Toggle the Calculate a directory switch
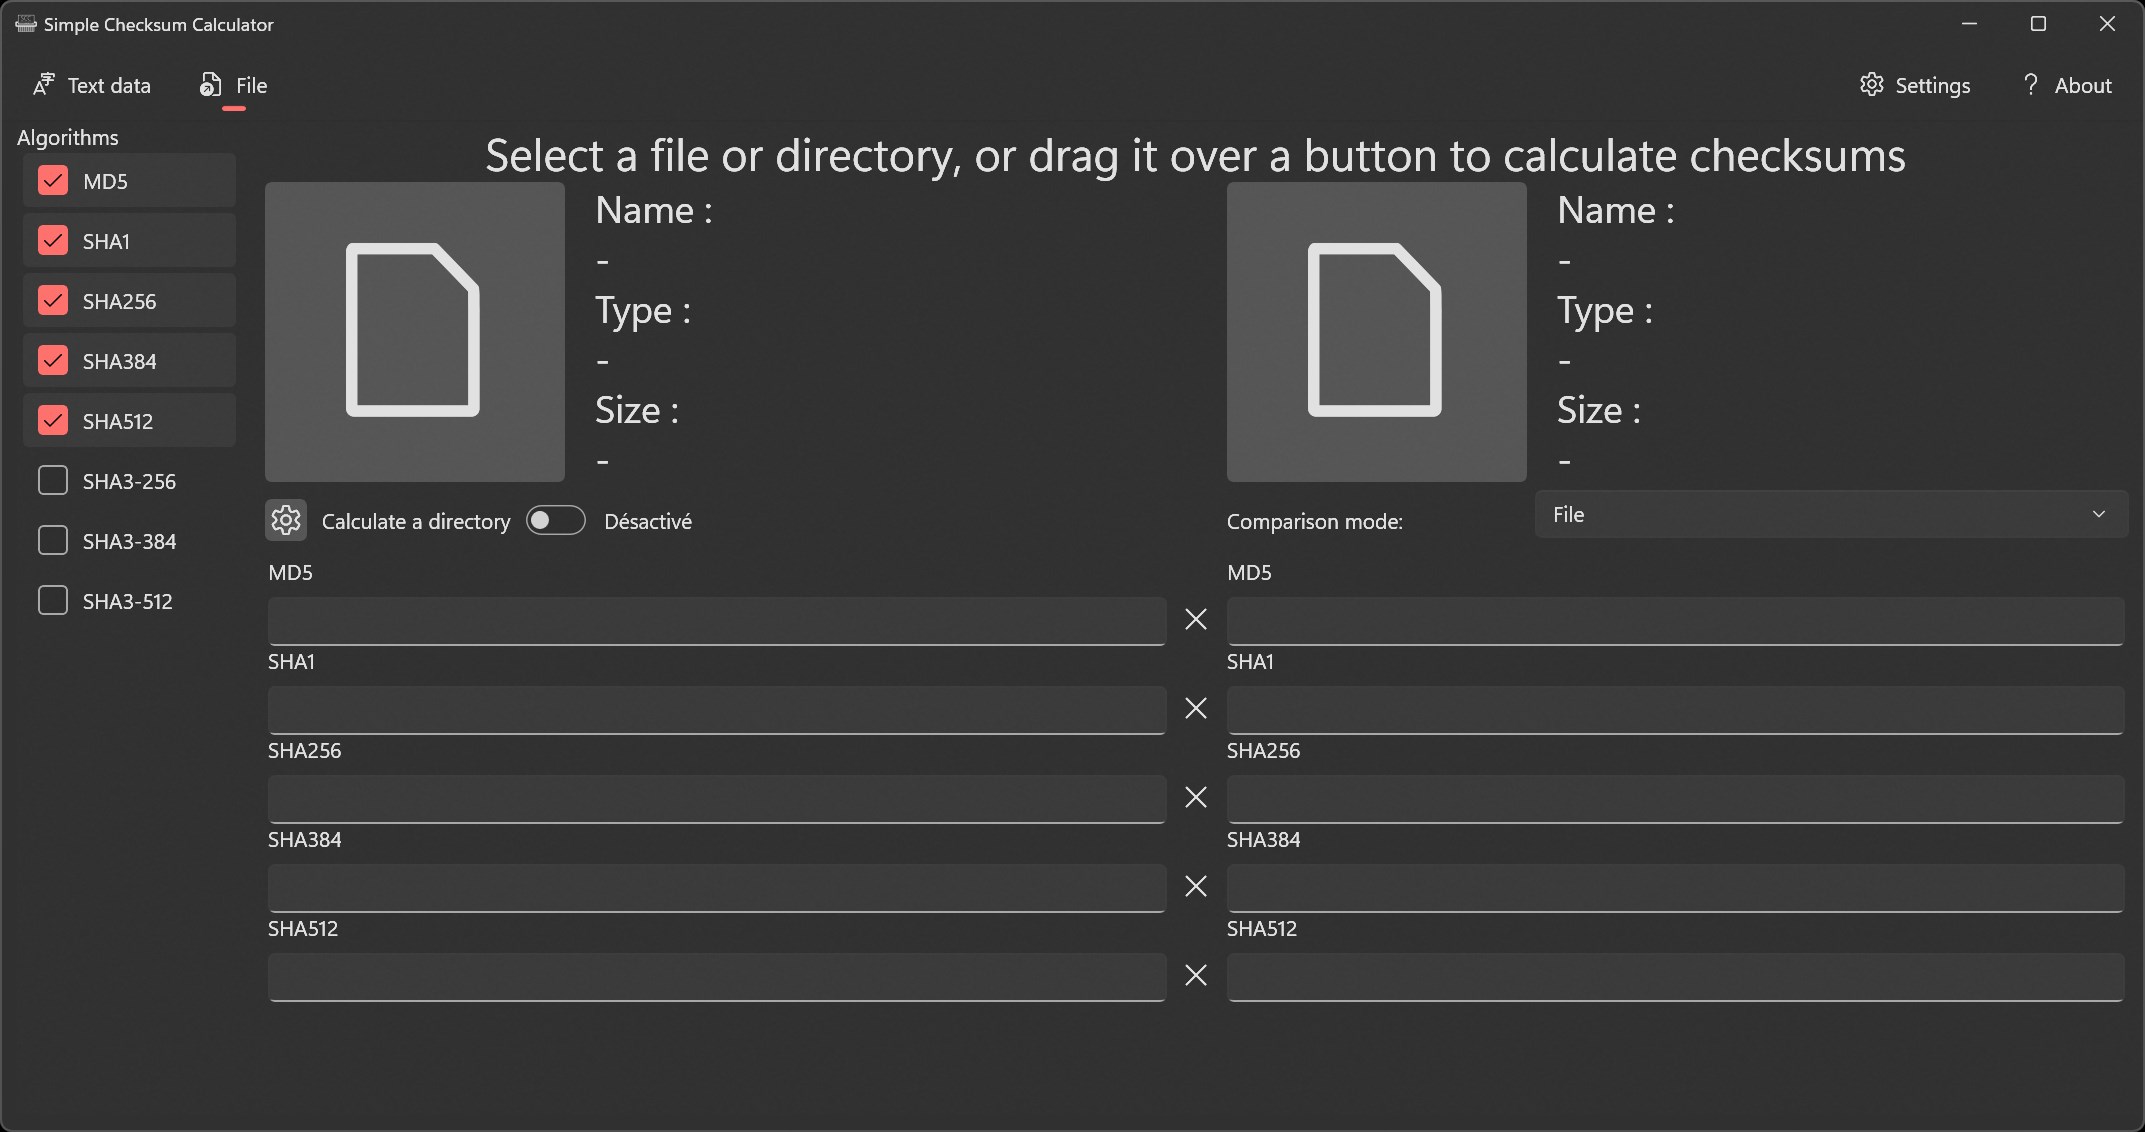 (556, 520)
